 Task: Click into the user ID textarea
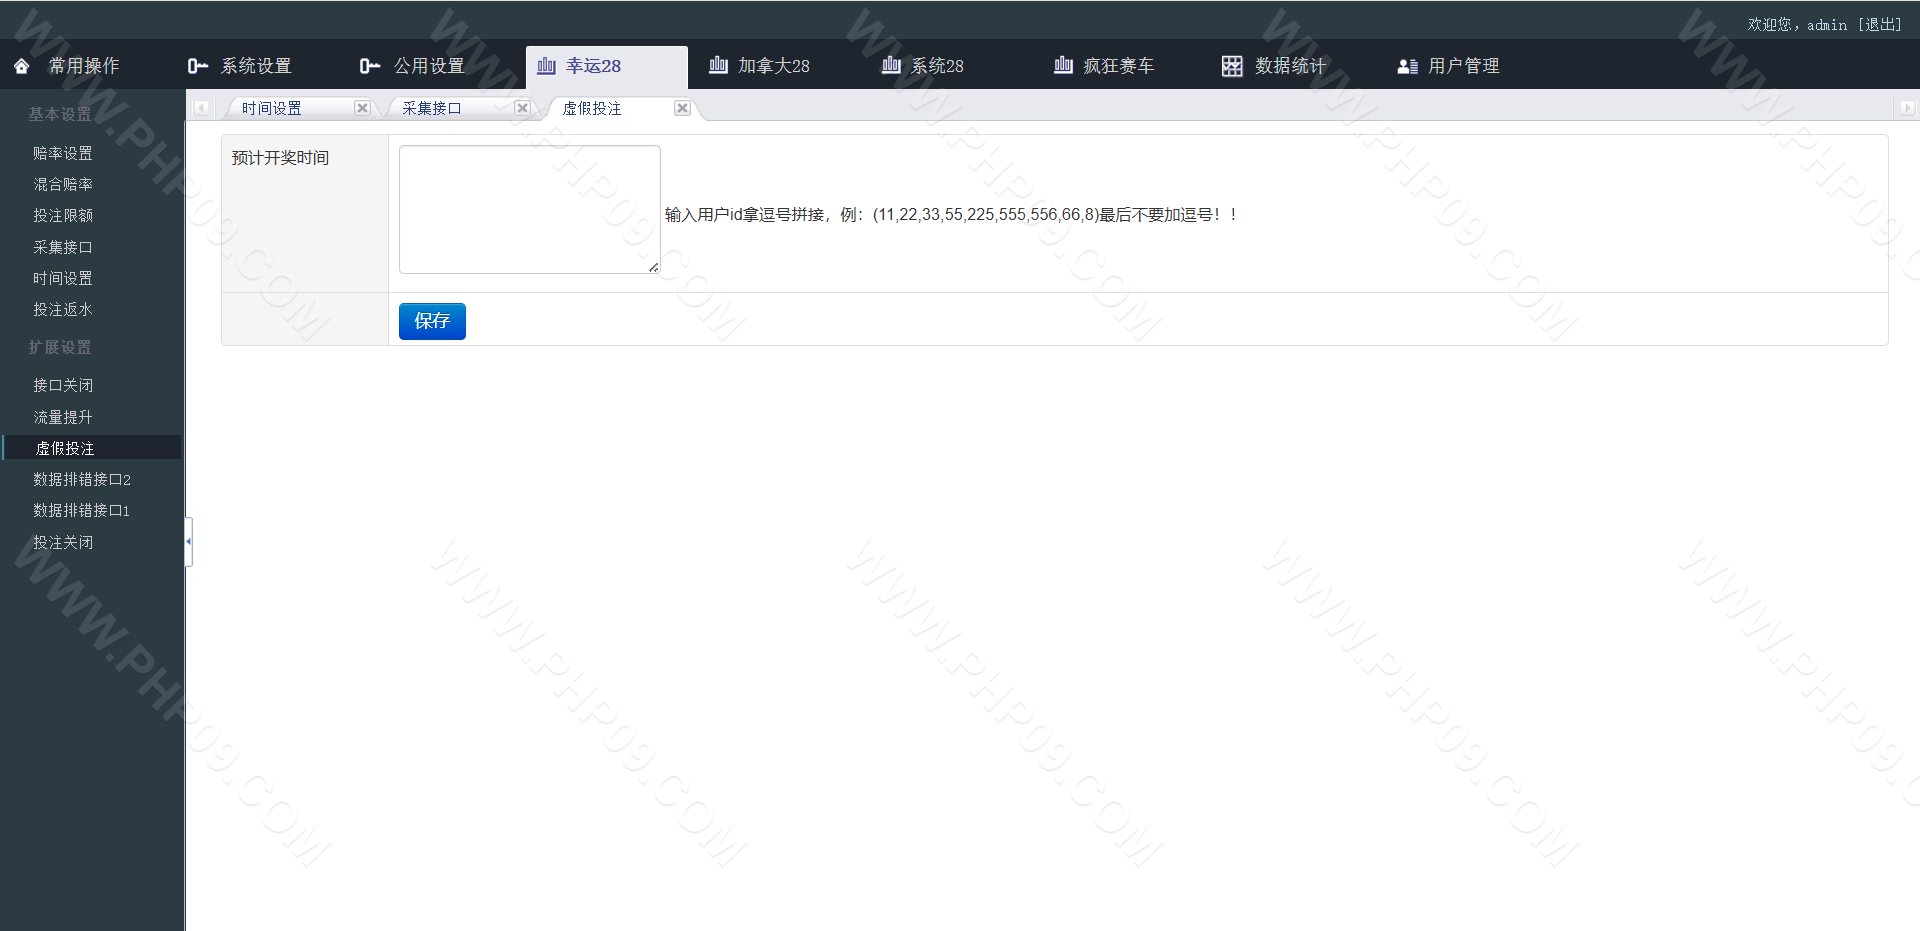529,209
